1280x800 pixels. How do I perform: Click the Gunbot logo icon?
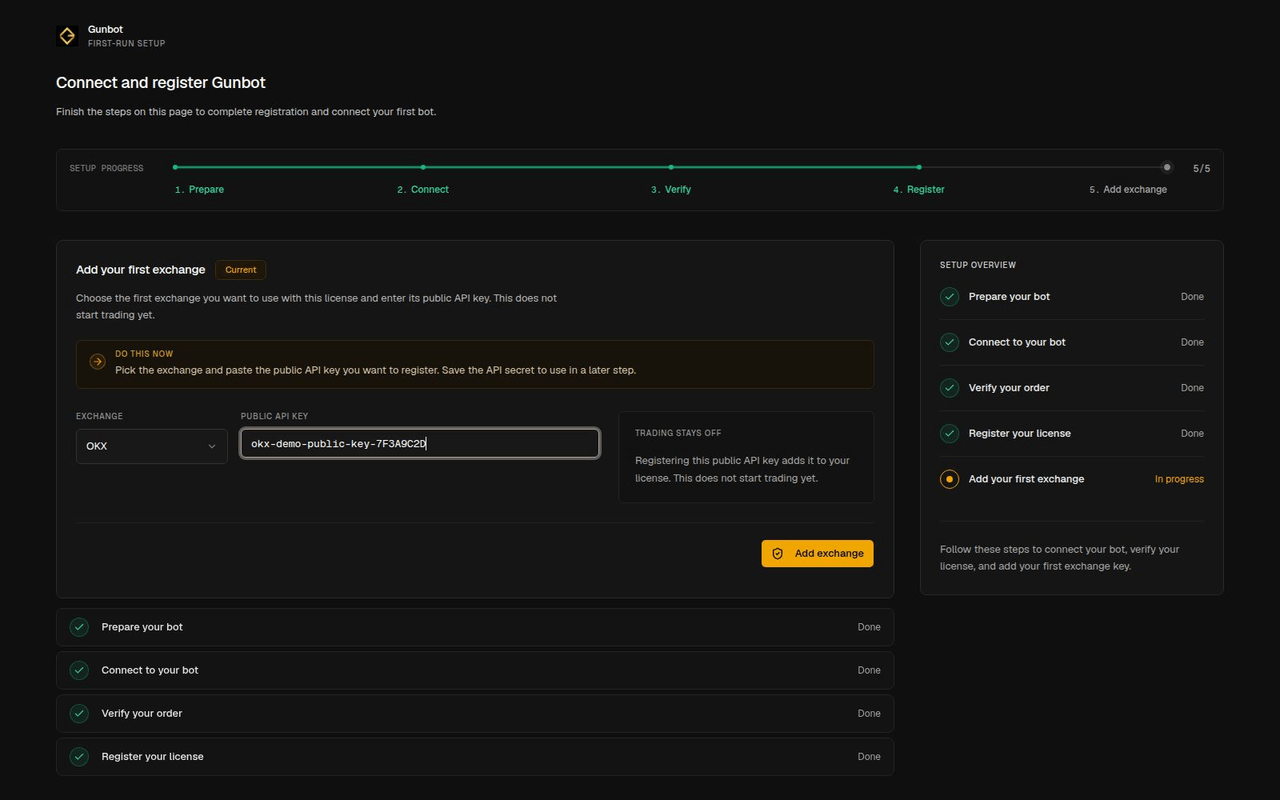67,36
